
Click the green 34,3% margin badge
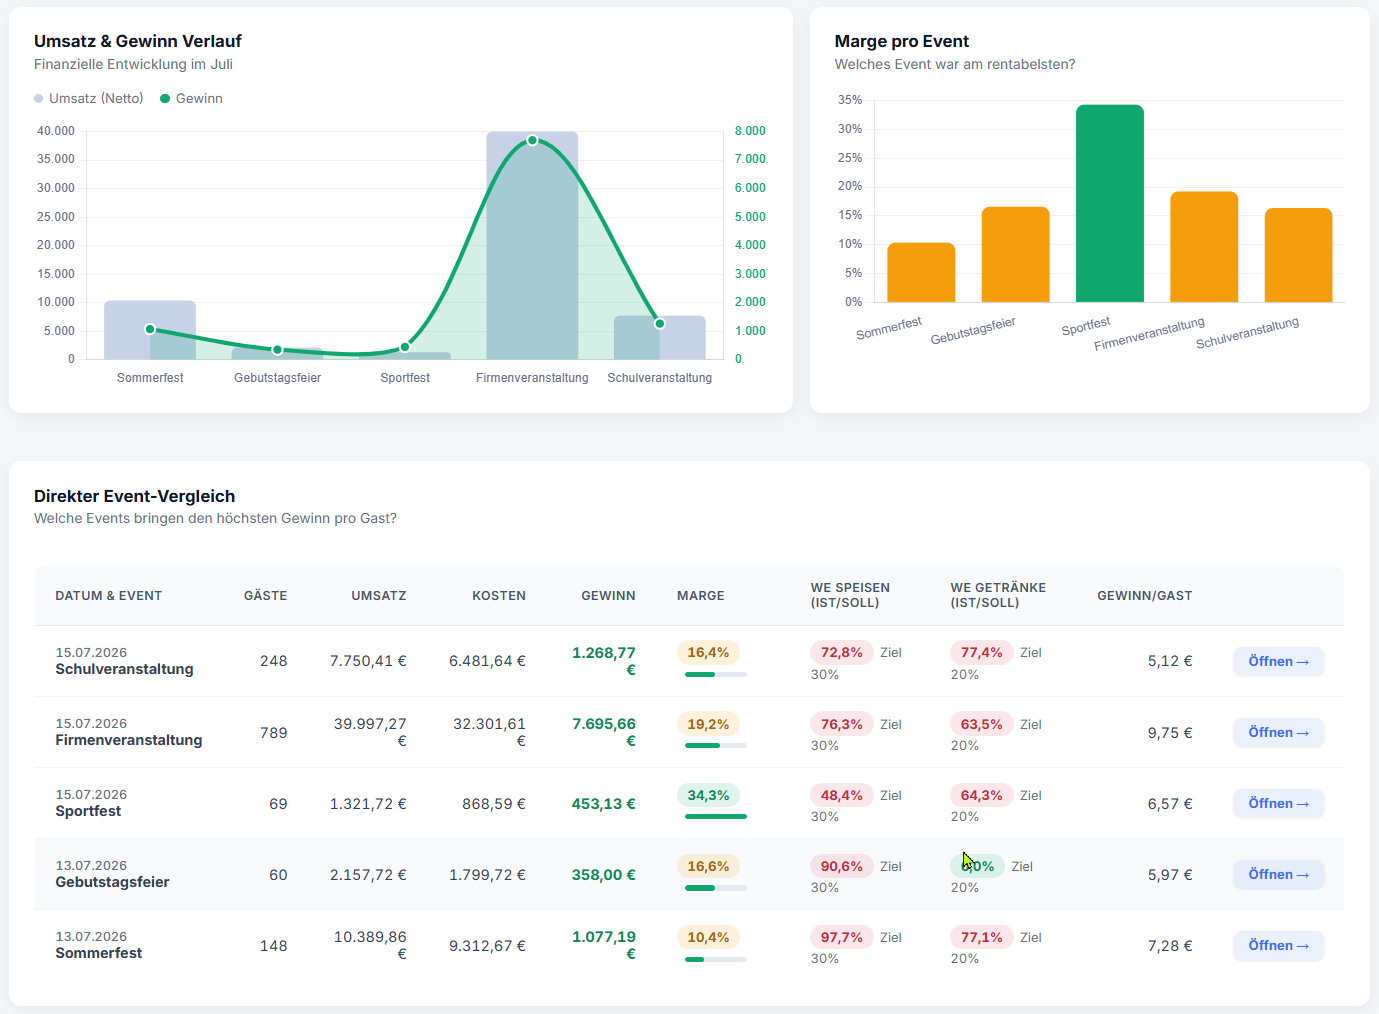[708, 795]
